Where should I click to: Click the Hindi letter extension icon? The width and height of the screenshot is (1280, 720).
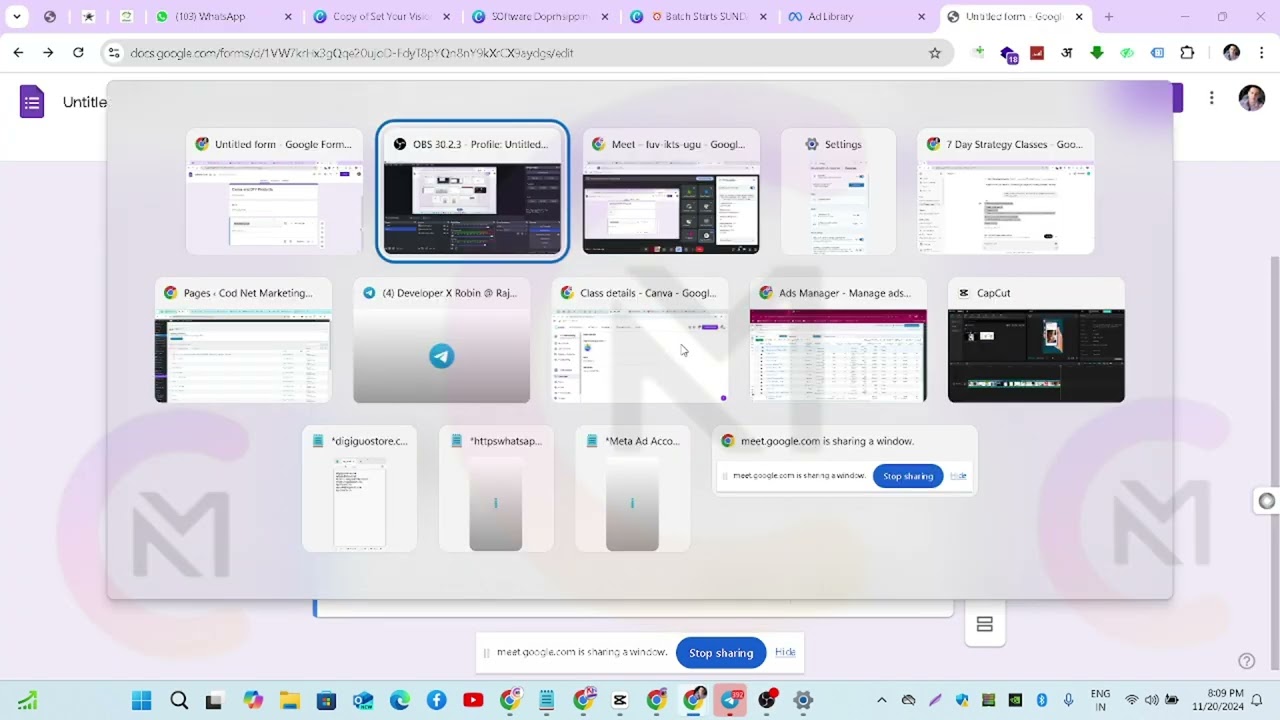pos(1067,53)
